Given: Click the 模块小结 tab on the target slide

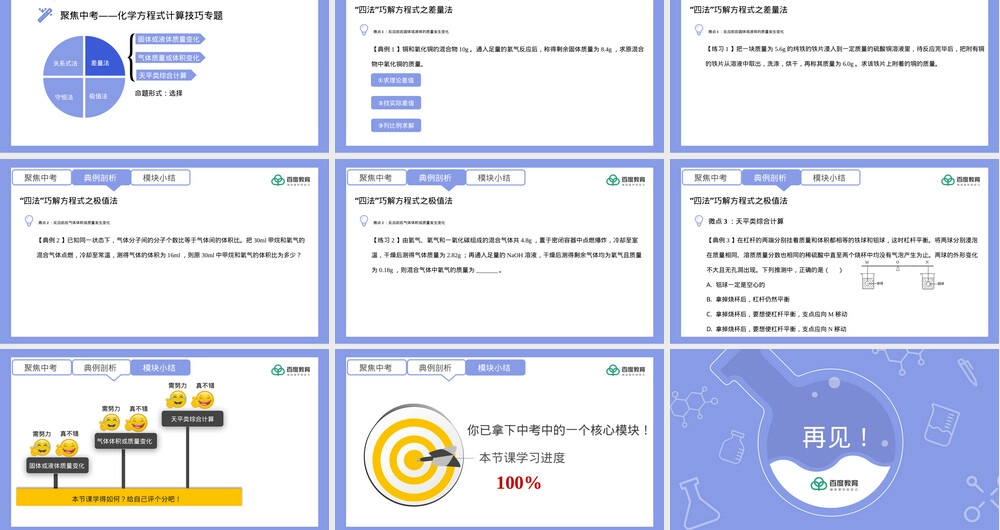Looking at the screenshot, I should pos(494,367).
